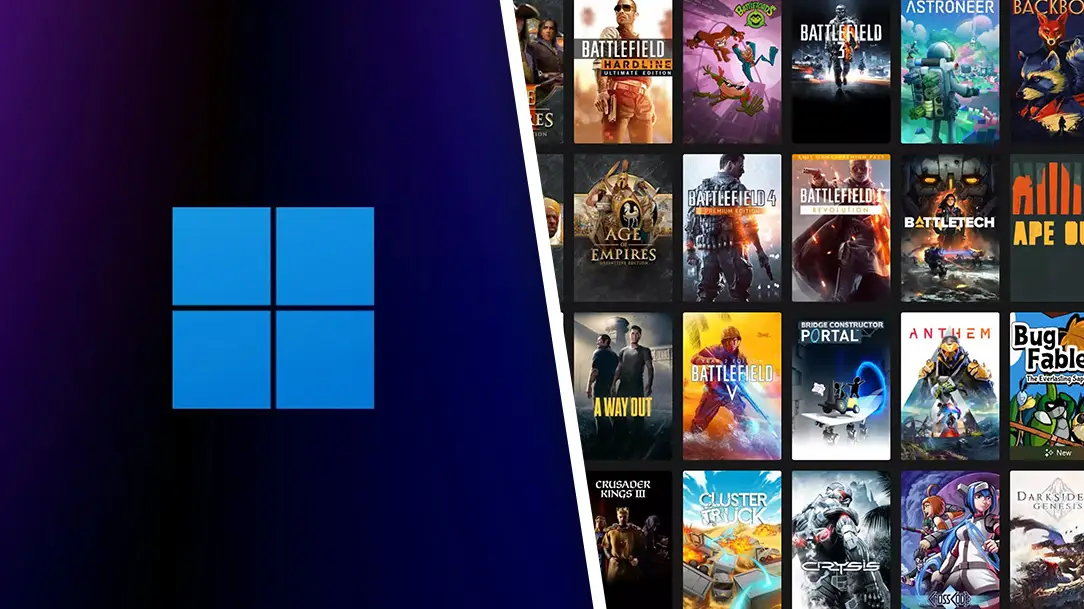Select the Battlefield 4 Premium Edition tile
1084x609 pixels.
pos(732,228)
